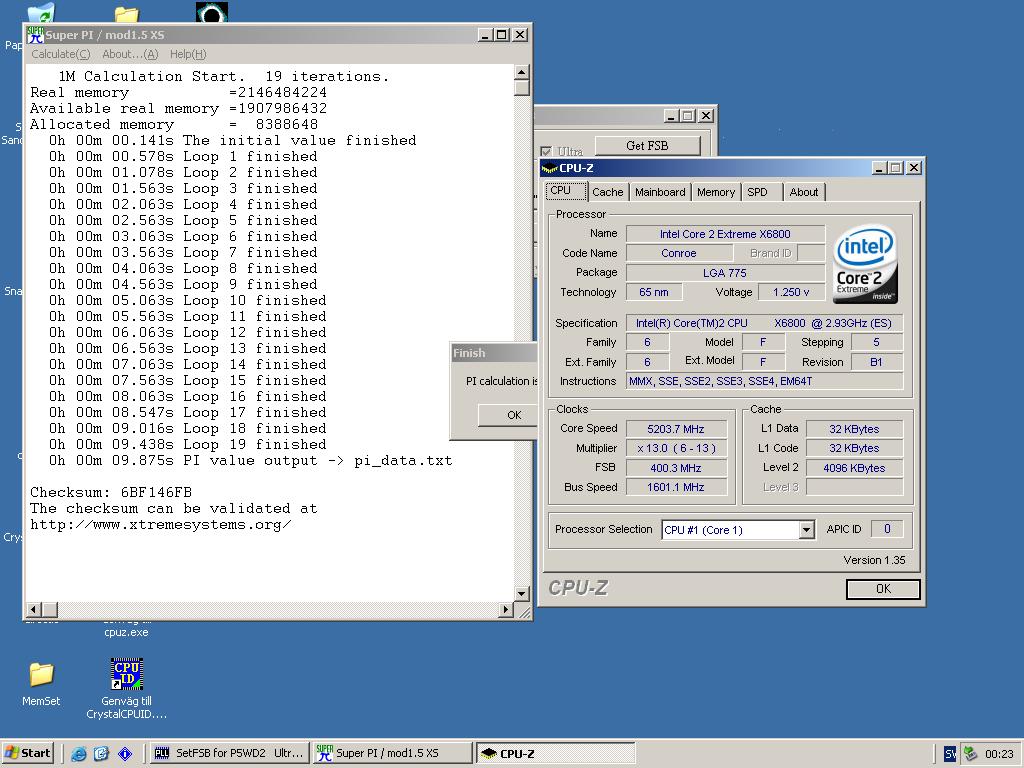Click the second quick launch icon with the e symbol
The width and height of the screenshot is (1024, 768).
coord(101,754)
